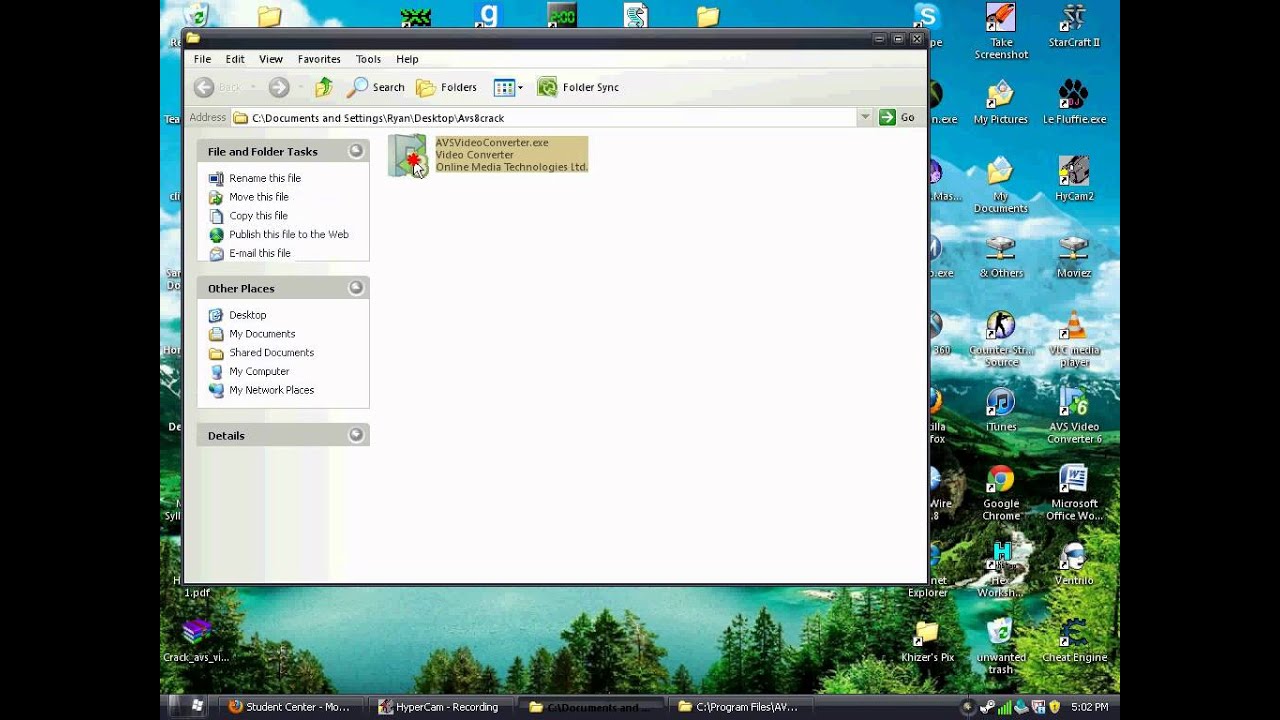The width and height of the screenshot is (1280, 720).
Task: Open My Documents under Other Places
Action: pyautogui.click(x=262, y=334)
